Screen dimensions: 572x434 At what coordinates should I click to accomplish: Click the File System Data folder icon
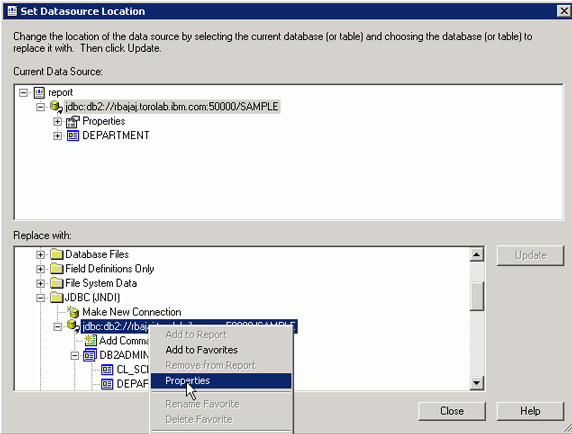pyautogui.click(x=57, y=283)
